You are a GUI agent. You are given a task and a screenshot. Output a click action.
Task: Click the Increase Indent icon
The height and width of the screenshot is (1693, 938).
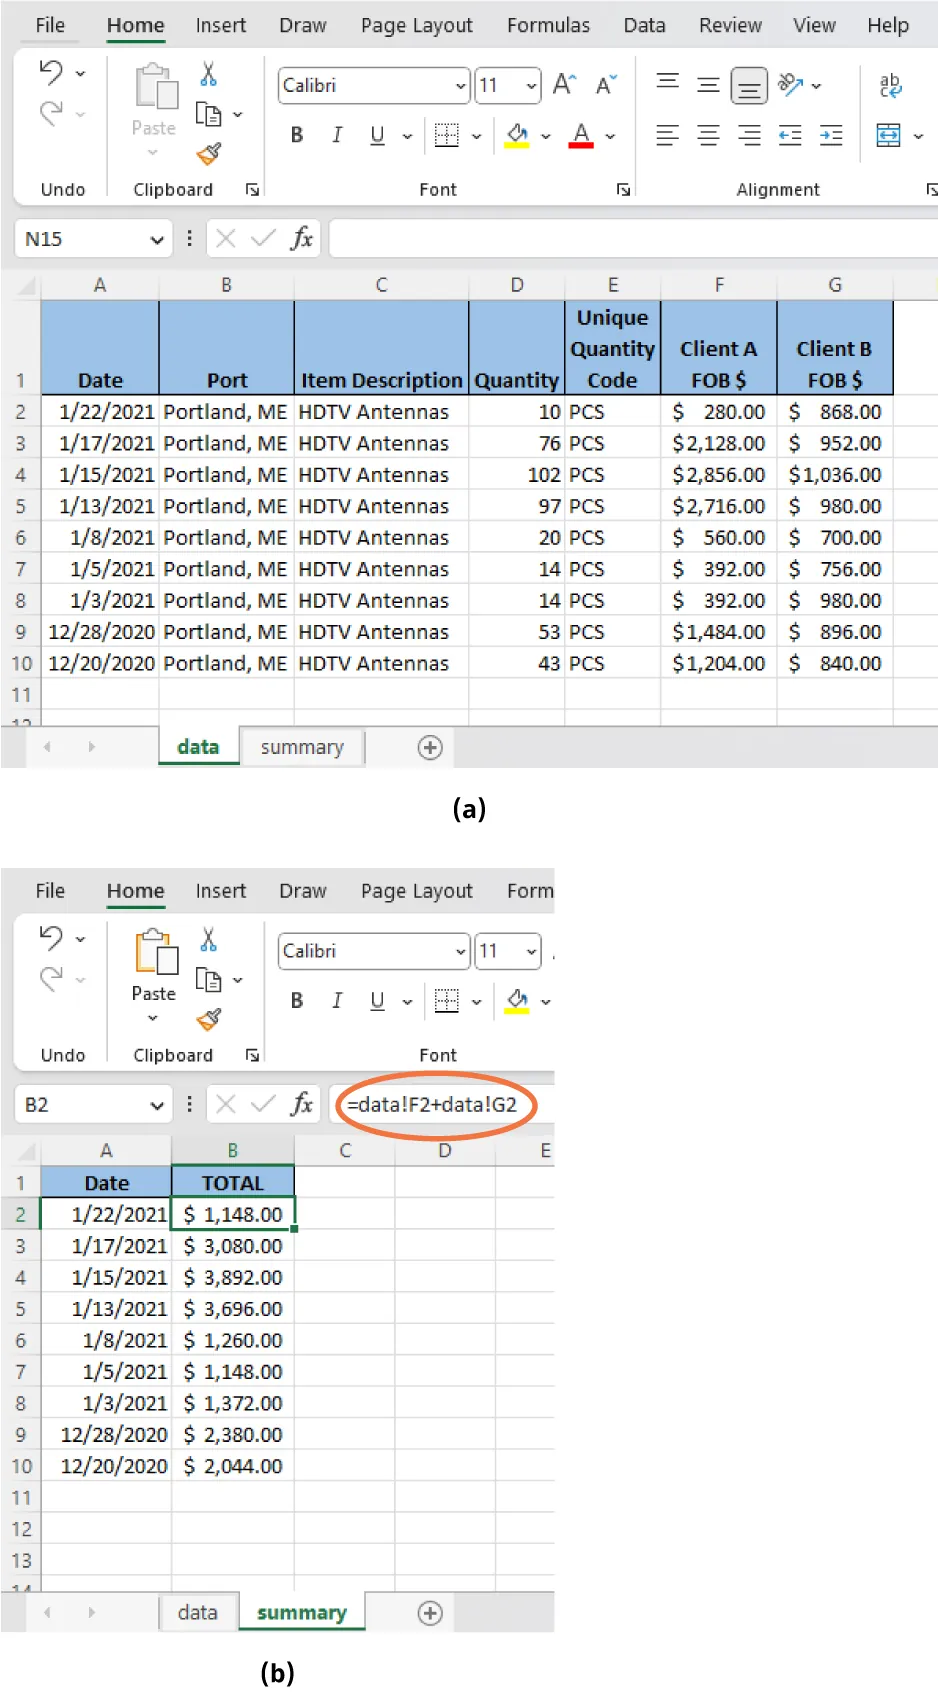click(x=831, y=135)
